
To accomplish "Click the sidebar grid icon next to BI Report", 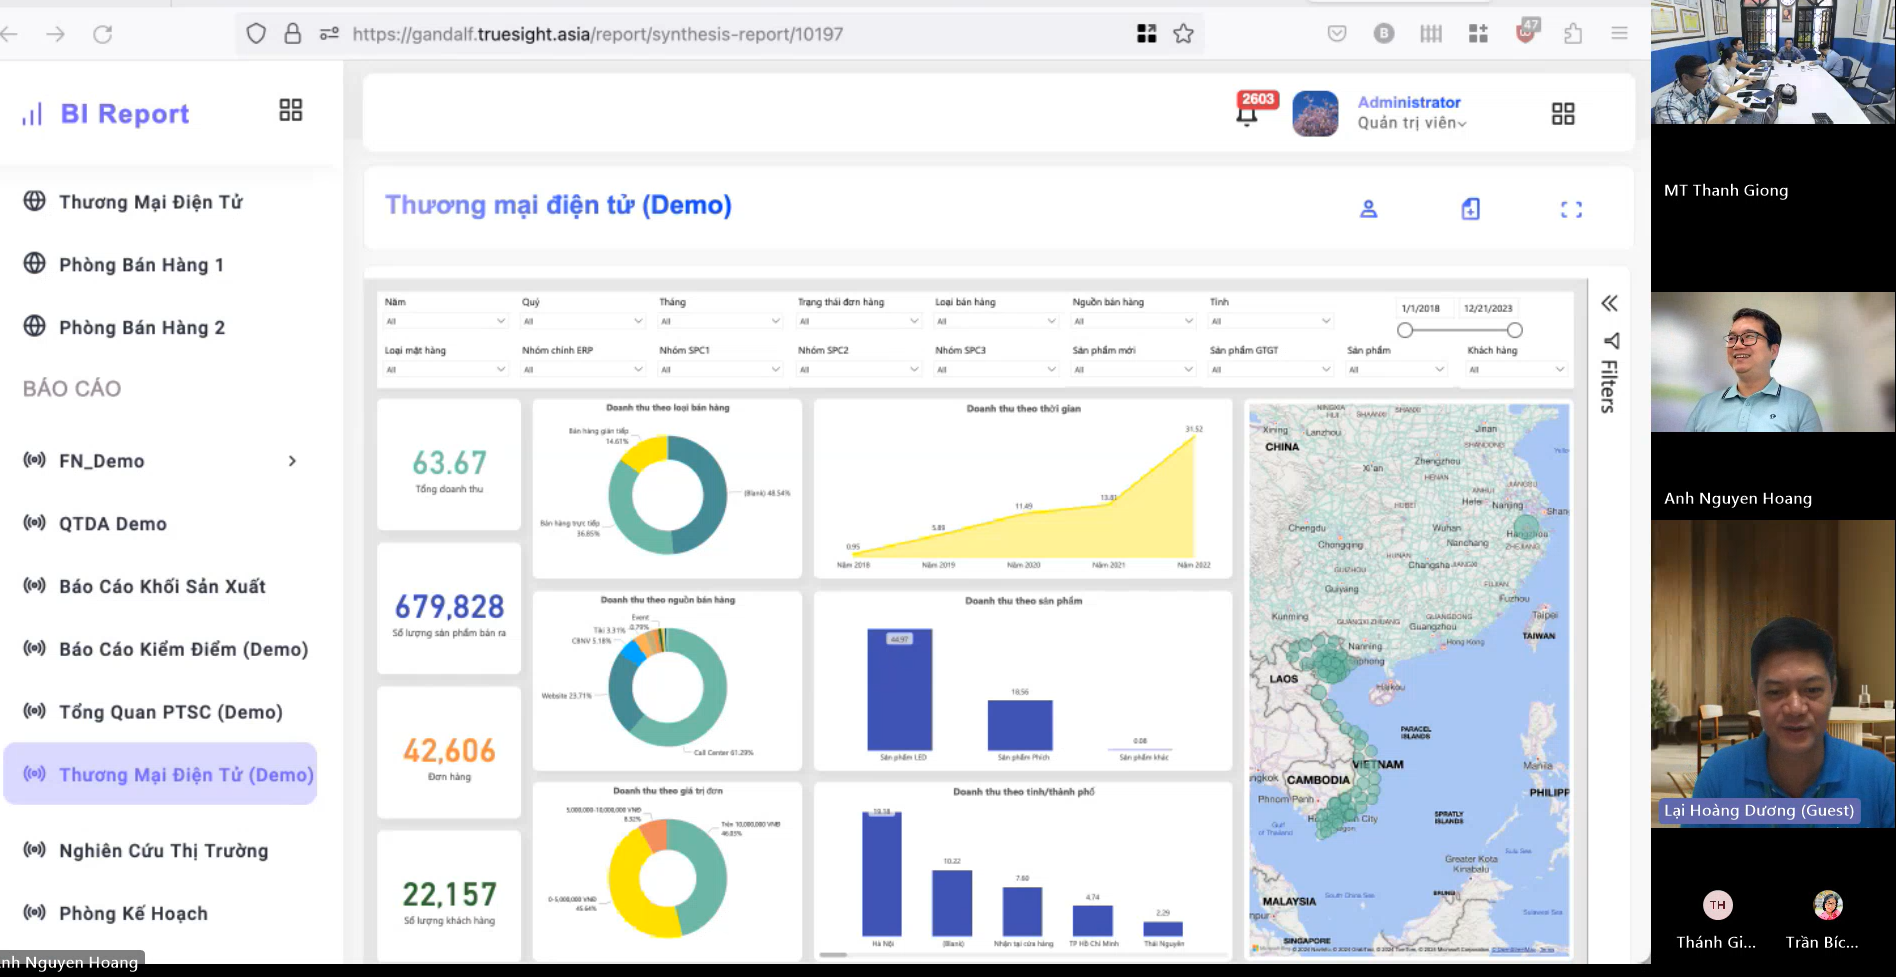I will coord(291,110).
